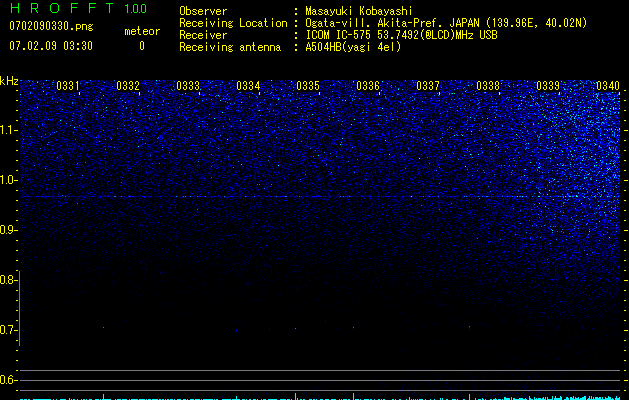Click the ICOM IC-575 53.7492 MHz receiver text

point(401,35)
